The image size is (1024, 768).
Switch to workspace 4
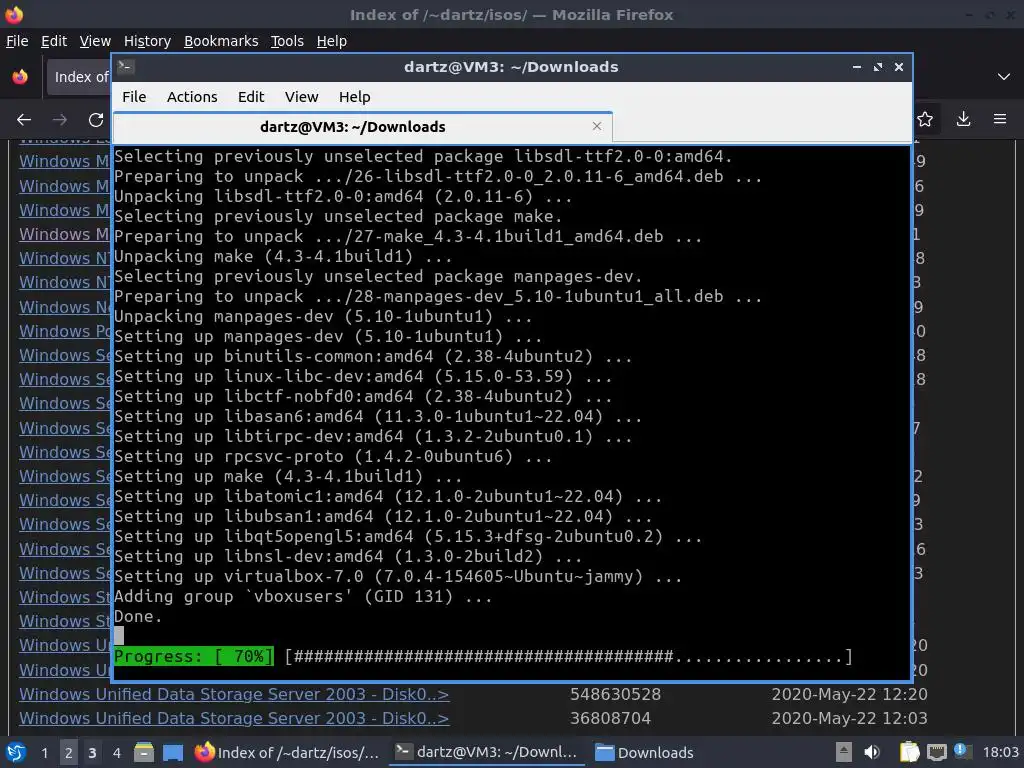[116, 753]
